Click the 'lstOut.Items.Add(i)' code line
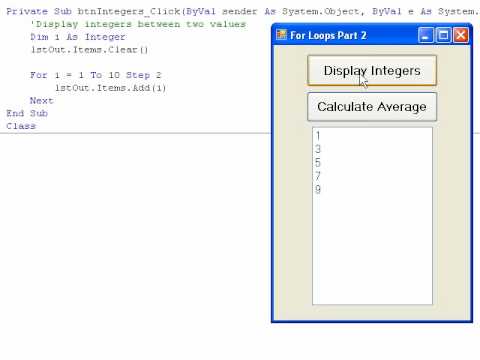This screenshot has width=480, height=360. 110,88
